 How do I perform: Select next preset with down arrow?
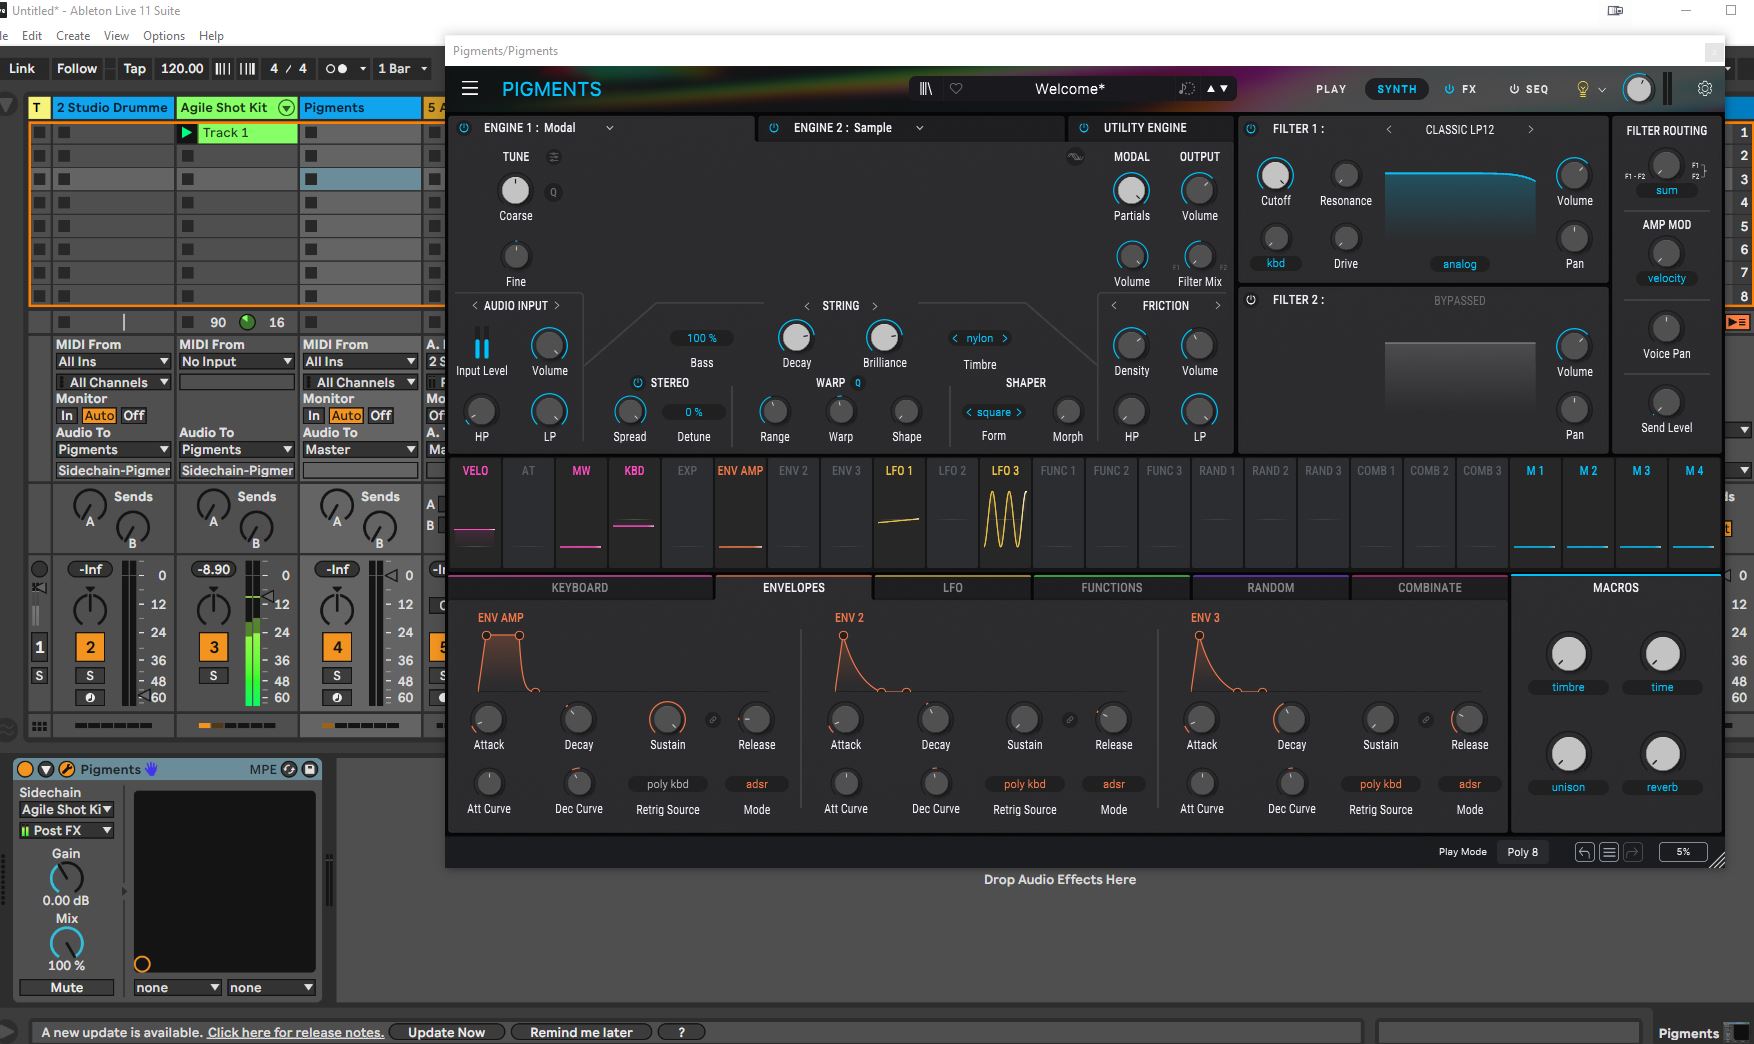[1224, 88]
